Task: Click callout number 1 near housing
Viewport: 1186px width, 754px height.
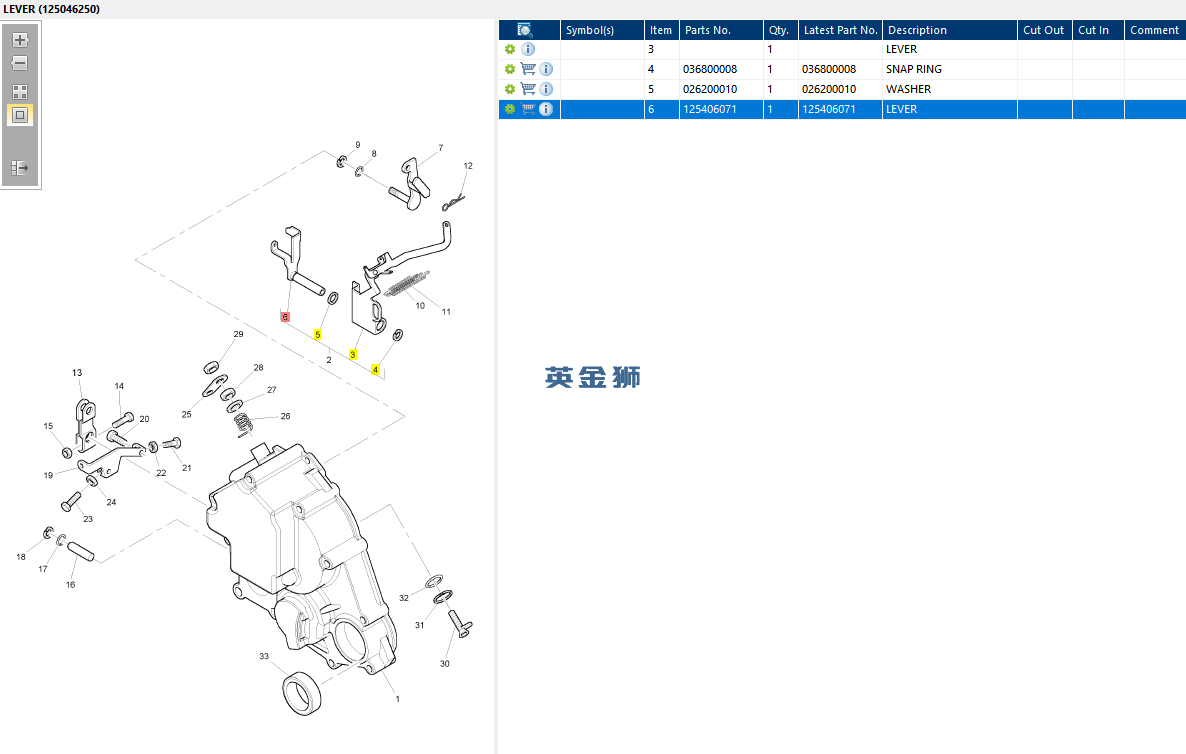Action: 398,699
